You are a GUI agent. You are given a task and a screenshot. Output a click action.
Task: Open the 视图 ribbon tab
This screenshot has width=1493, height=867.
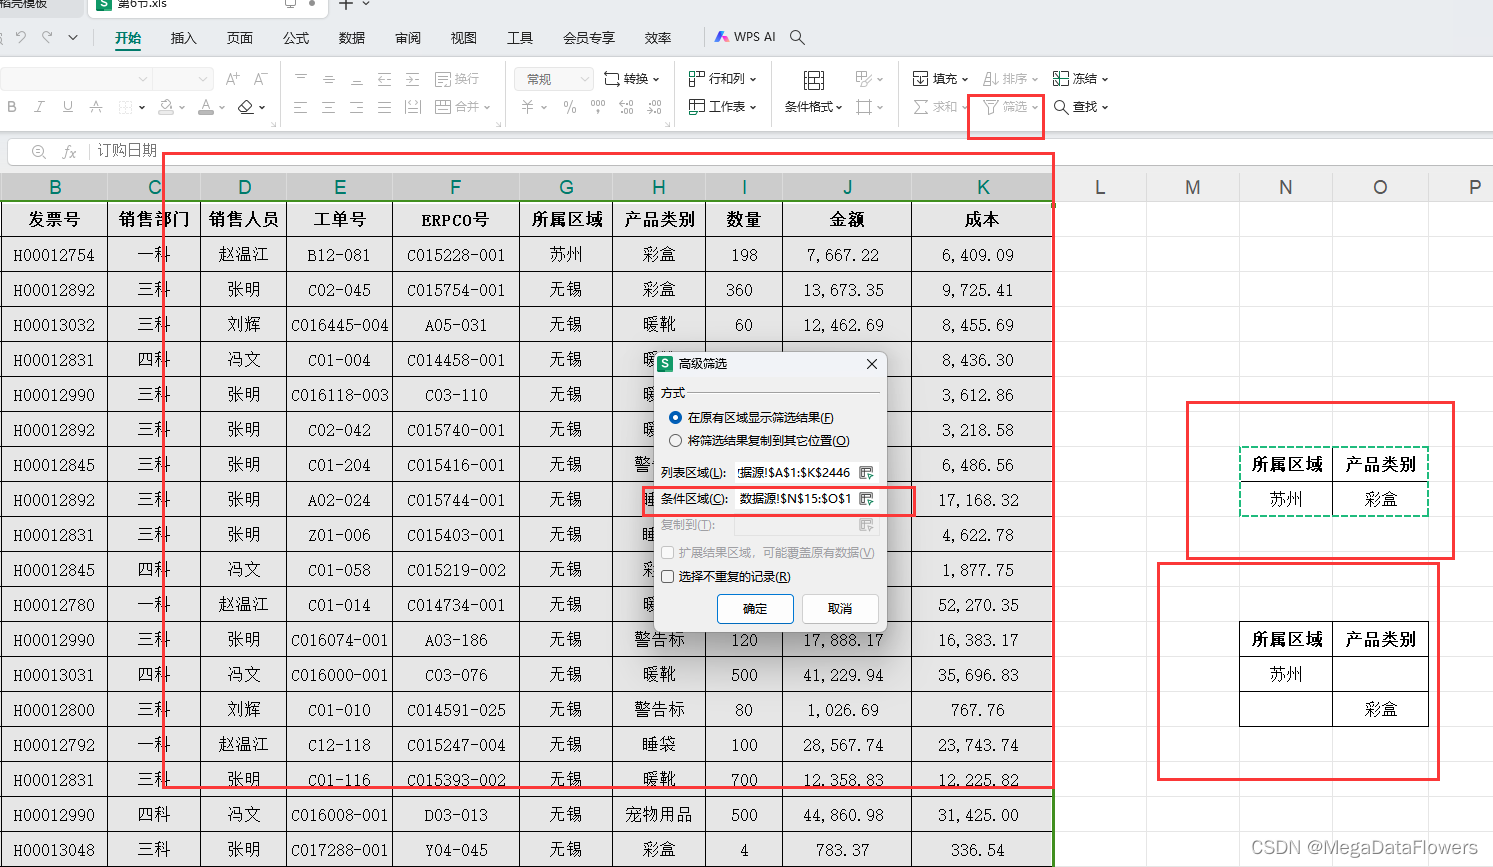click(464, 38)
